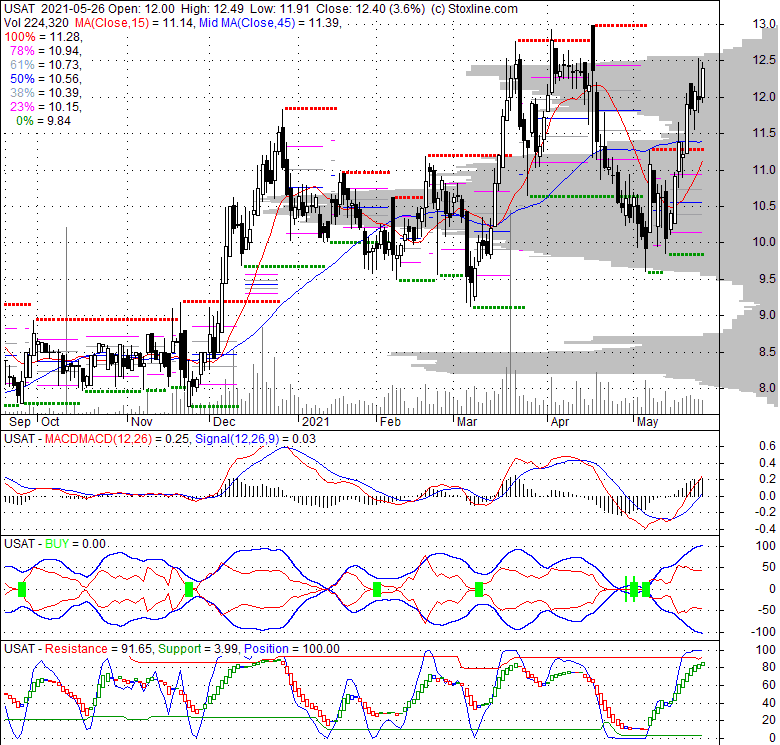Image resolution: width=780 pixels, height=745 pixels.
Task: Click the 11.0 price axis label
Action: click(x=765, y=170)
